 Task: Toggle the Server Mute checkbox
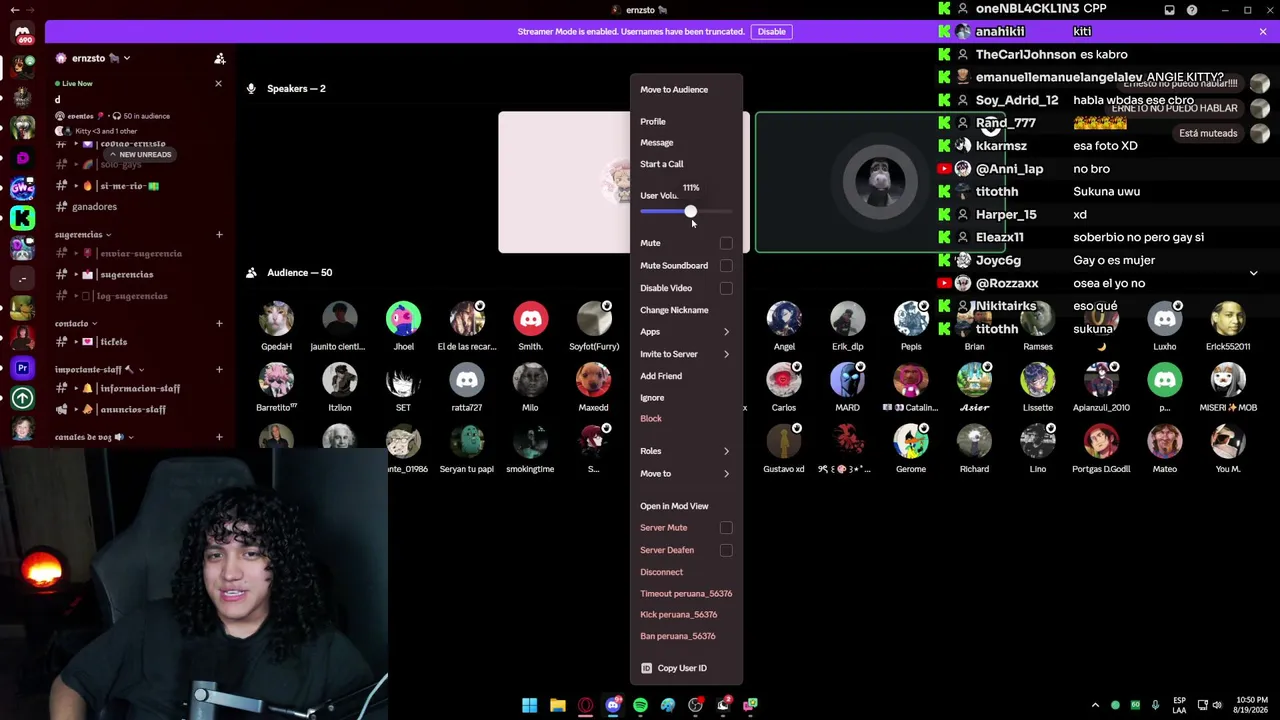tap(726, 528)
